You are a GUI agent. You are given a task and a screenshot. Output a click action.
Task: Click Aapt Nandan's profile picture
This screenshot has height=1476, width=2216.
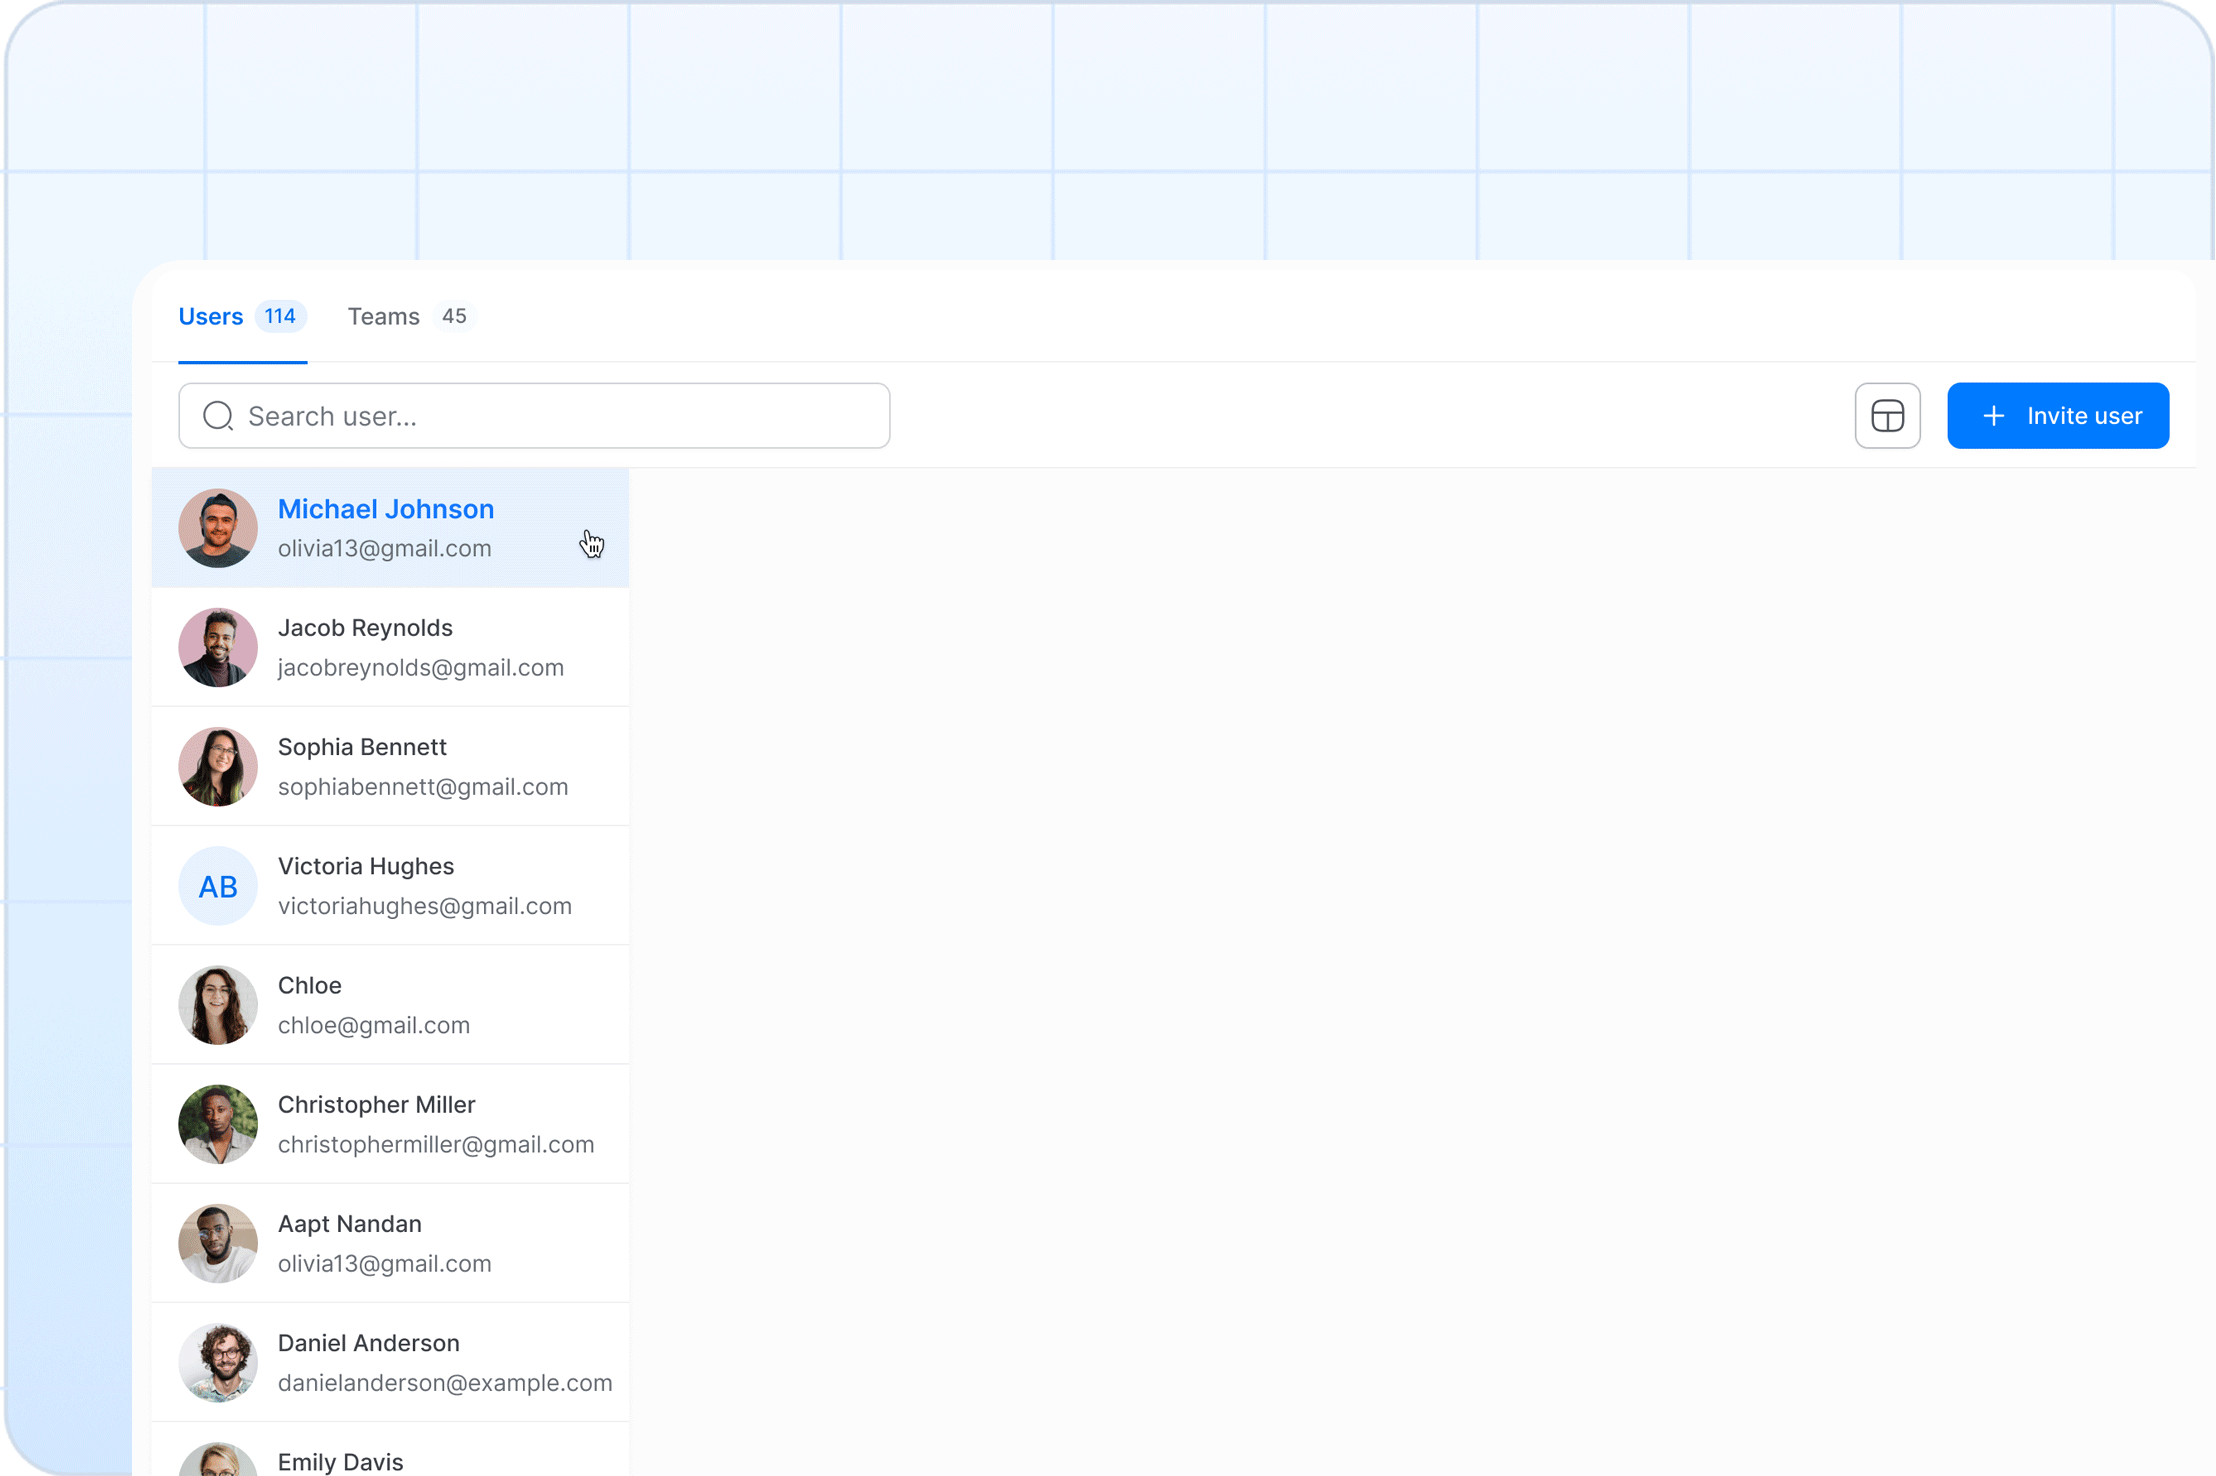tap(218, 1243)
